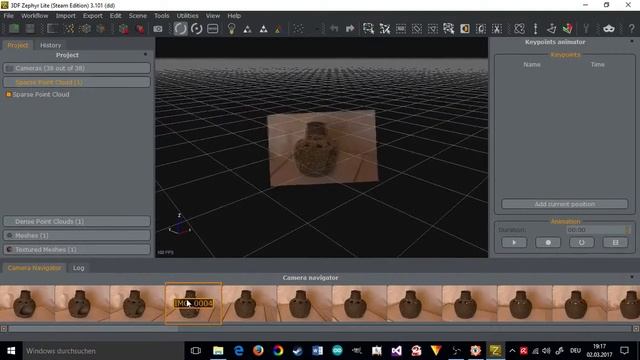Toggle the light bulb lighting icon
Viewport: 640px width, 360px height.
point(231,29)
